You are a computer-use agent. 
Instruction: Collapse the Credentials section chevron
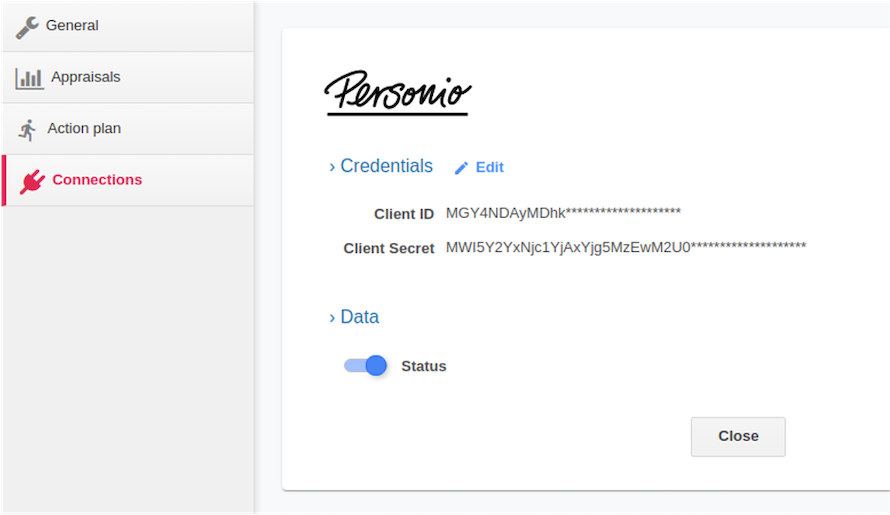pyautogui.click(x=332, y=167)
